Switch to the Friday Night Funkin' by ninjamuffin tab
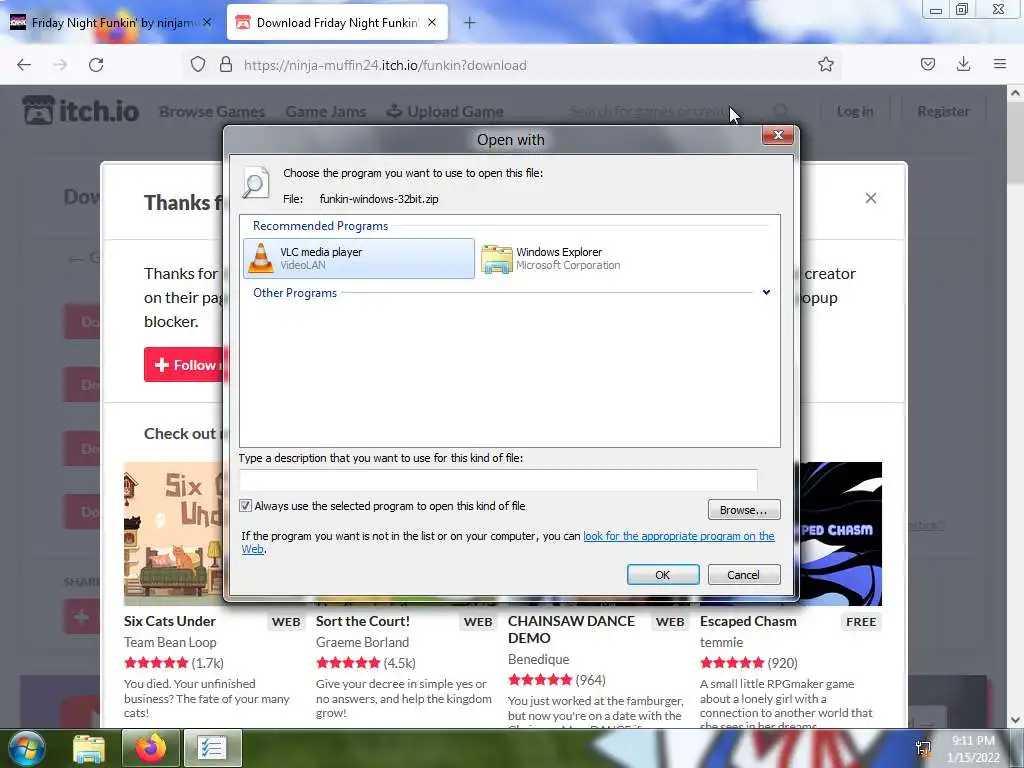The image size is (1024, 768). (x=112, y=23)
